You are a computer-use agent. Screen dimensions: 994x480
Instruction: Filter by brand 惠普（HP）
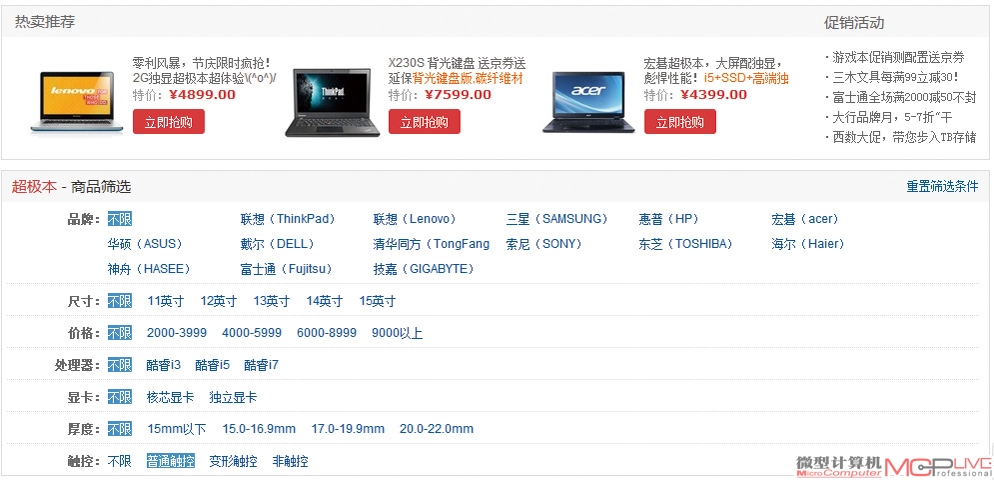pyautogui.click(x=669, y=219)
